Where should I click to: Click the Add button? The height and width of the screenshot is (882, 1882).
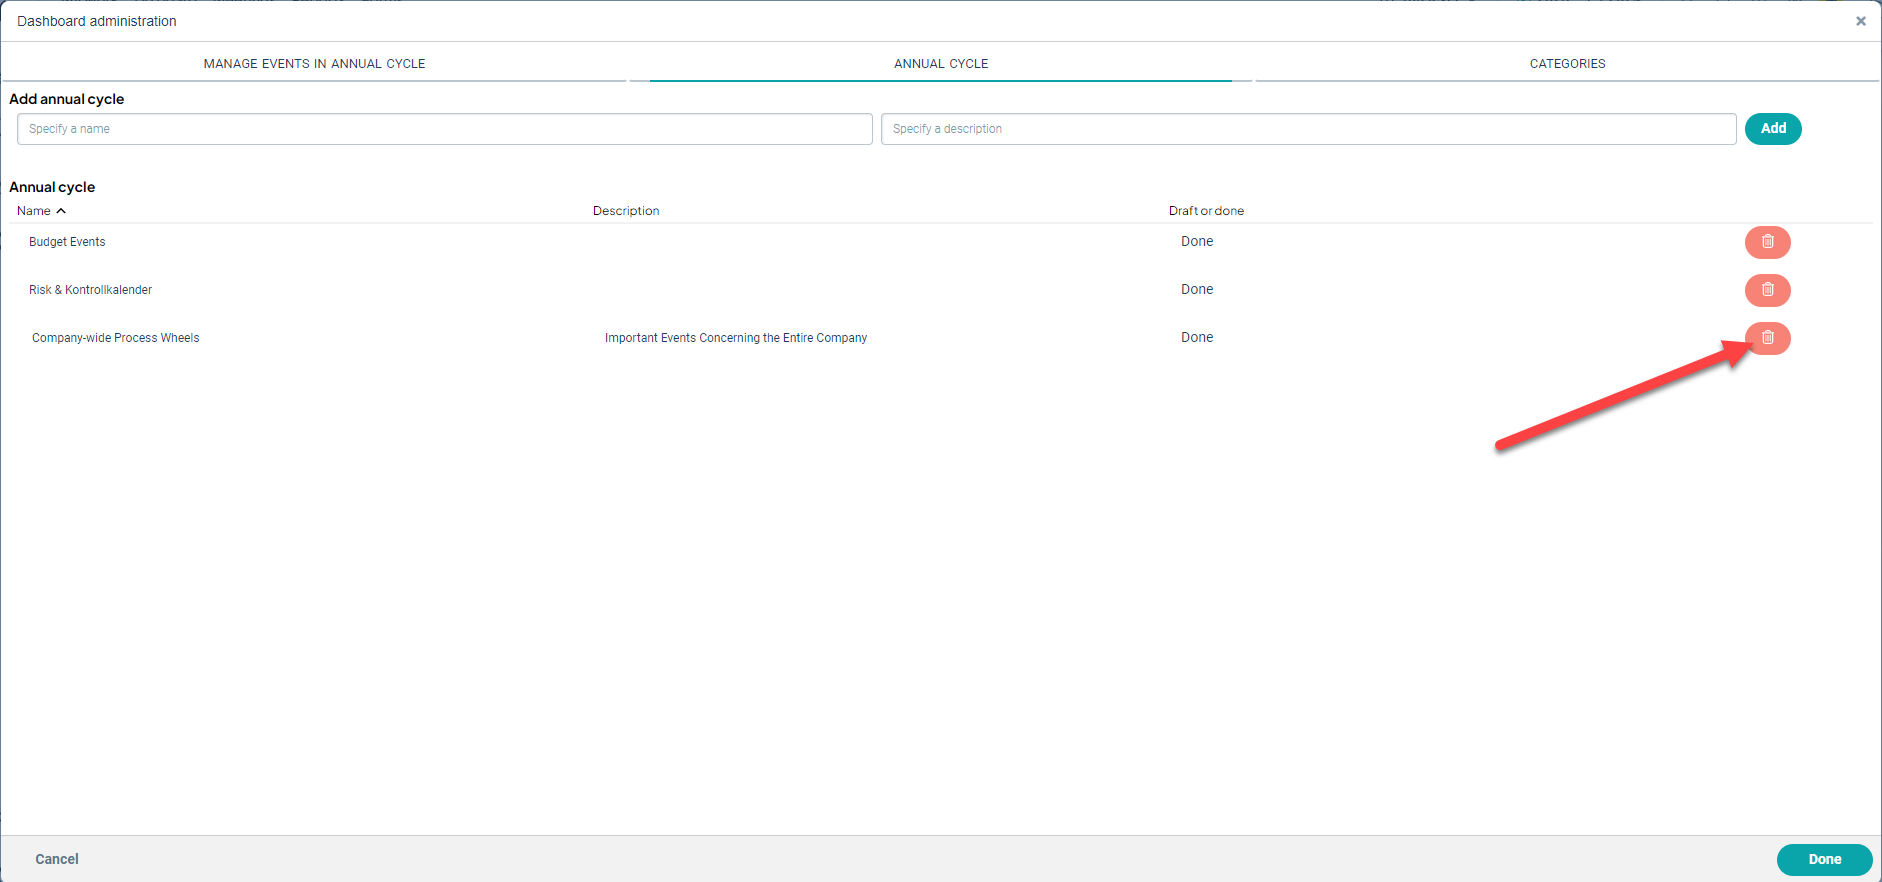coord(1772,129)
